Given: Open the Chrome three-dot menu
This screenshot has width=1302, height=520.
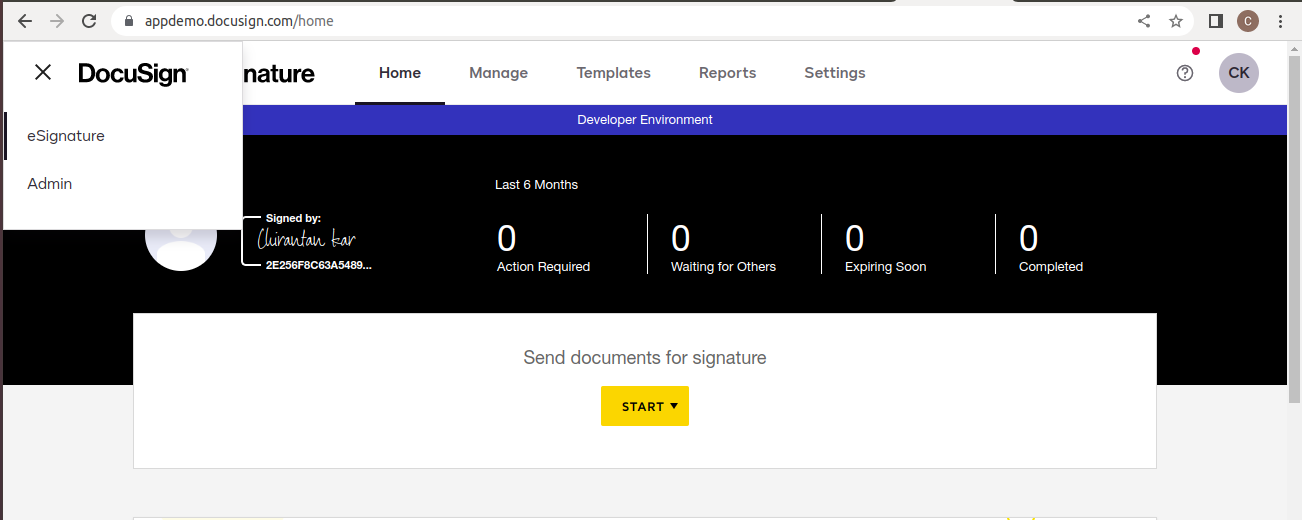Looking at the screenshot, I should pyautogui.click(x=1280, y=21).
